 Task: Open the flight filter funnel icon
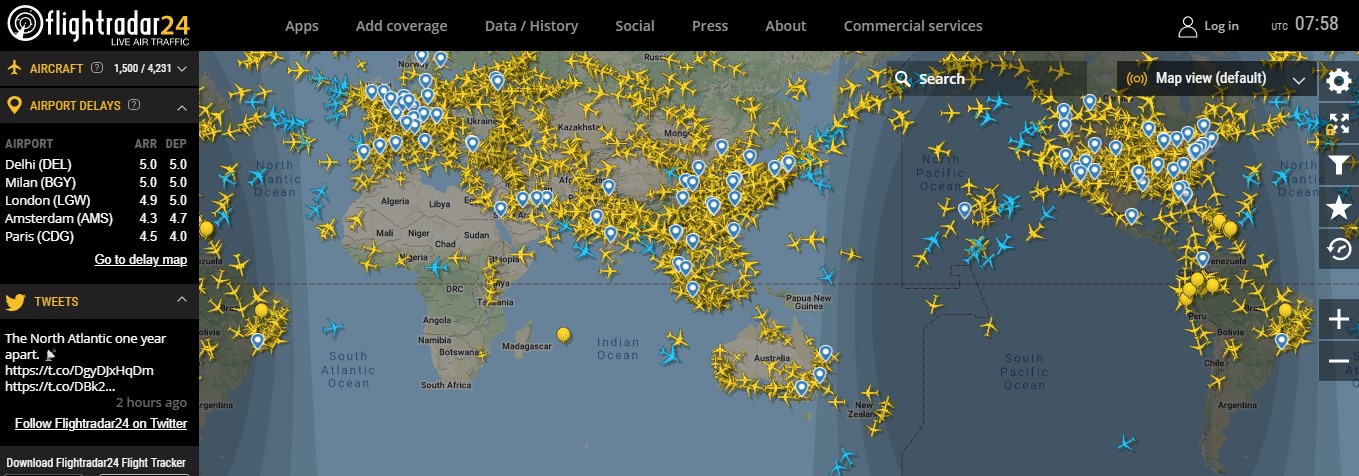(1339, 166)
